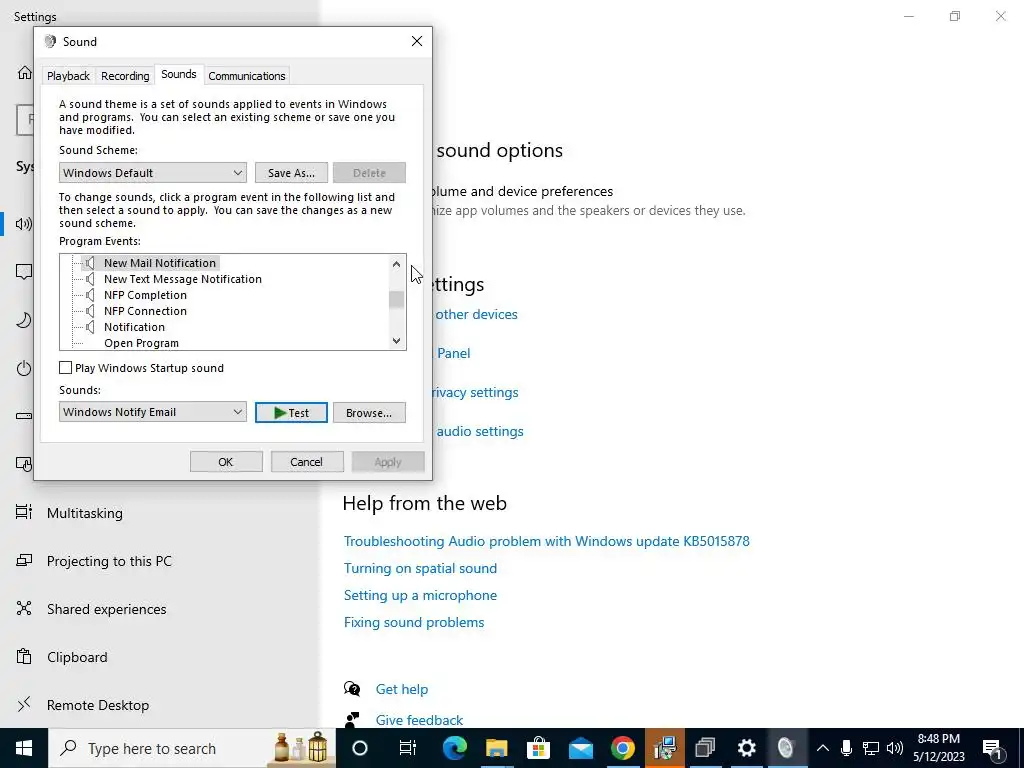Open the Settings Home icon in the sidebar
Viewport: 1024px width, 768px height.
[x=24, y=72]
